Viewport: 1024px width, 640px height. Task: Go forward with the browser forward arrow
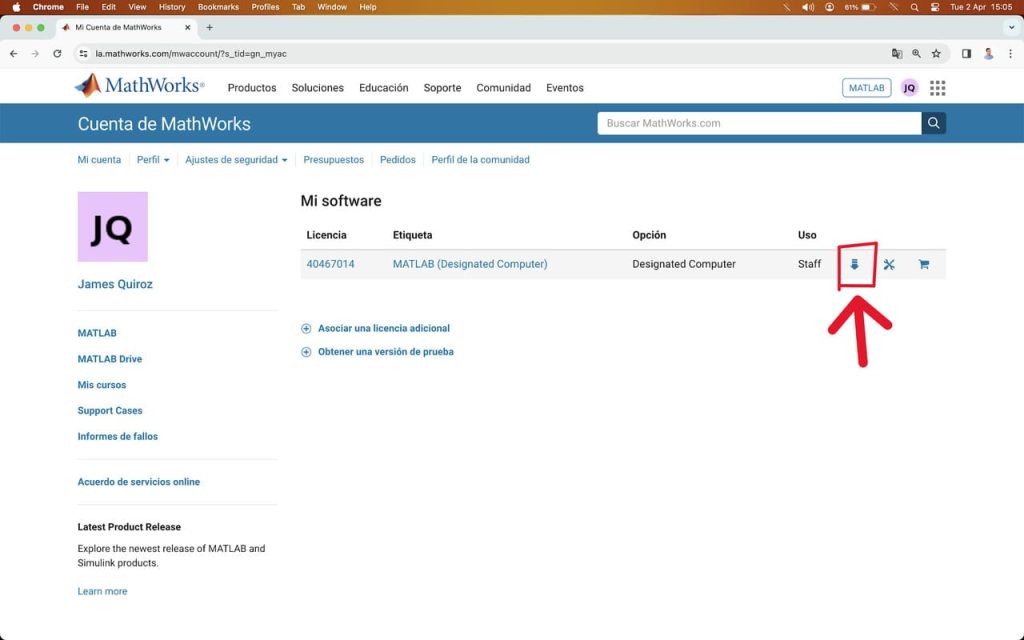coord(35,54)
